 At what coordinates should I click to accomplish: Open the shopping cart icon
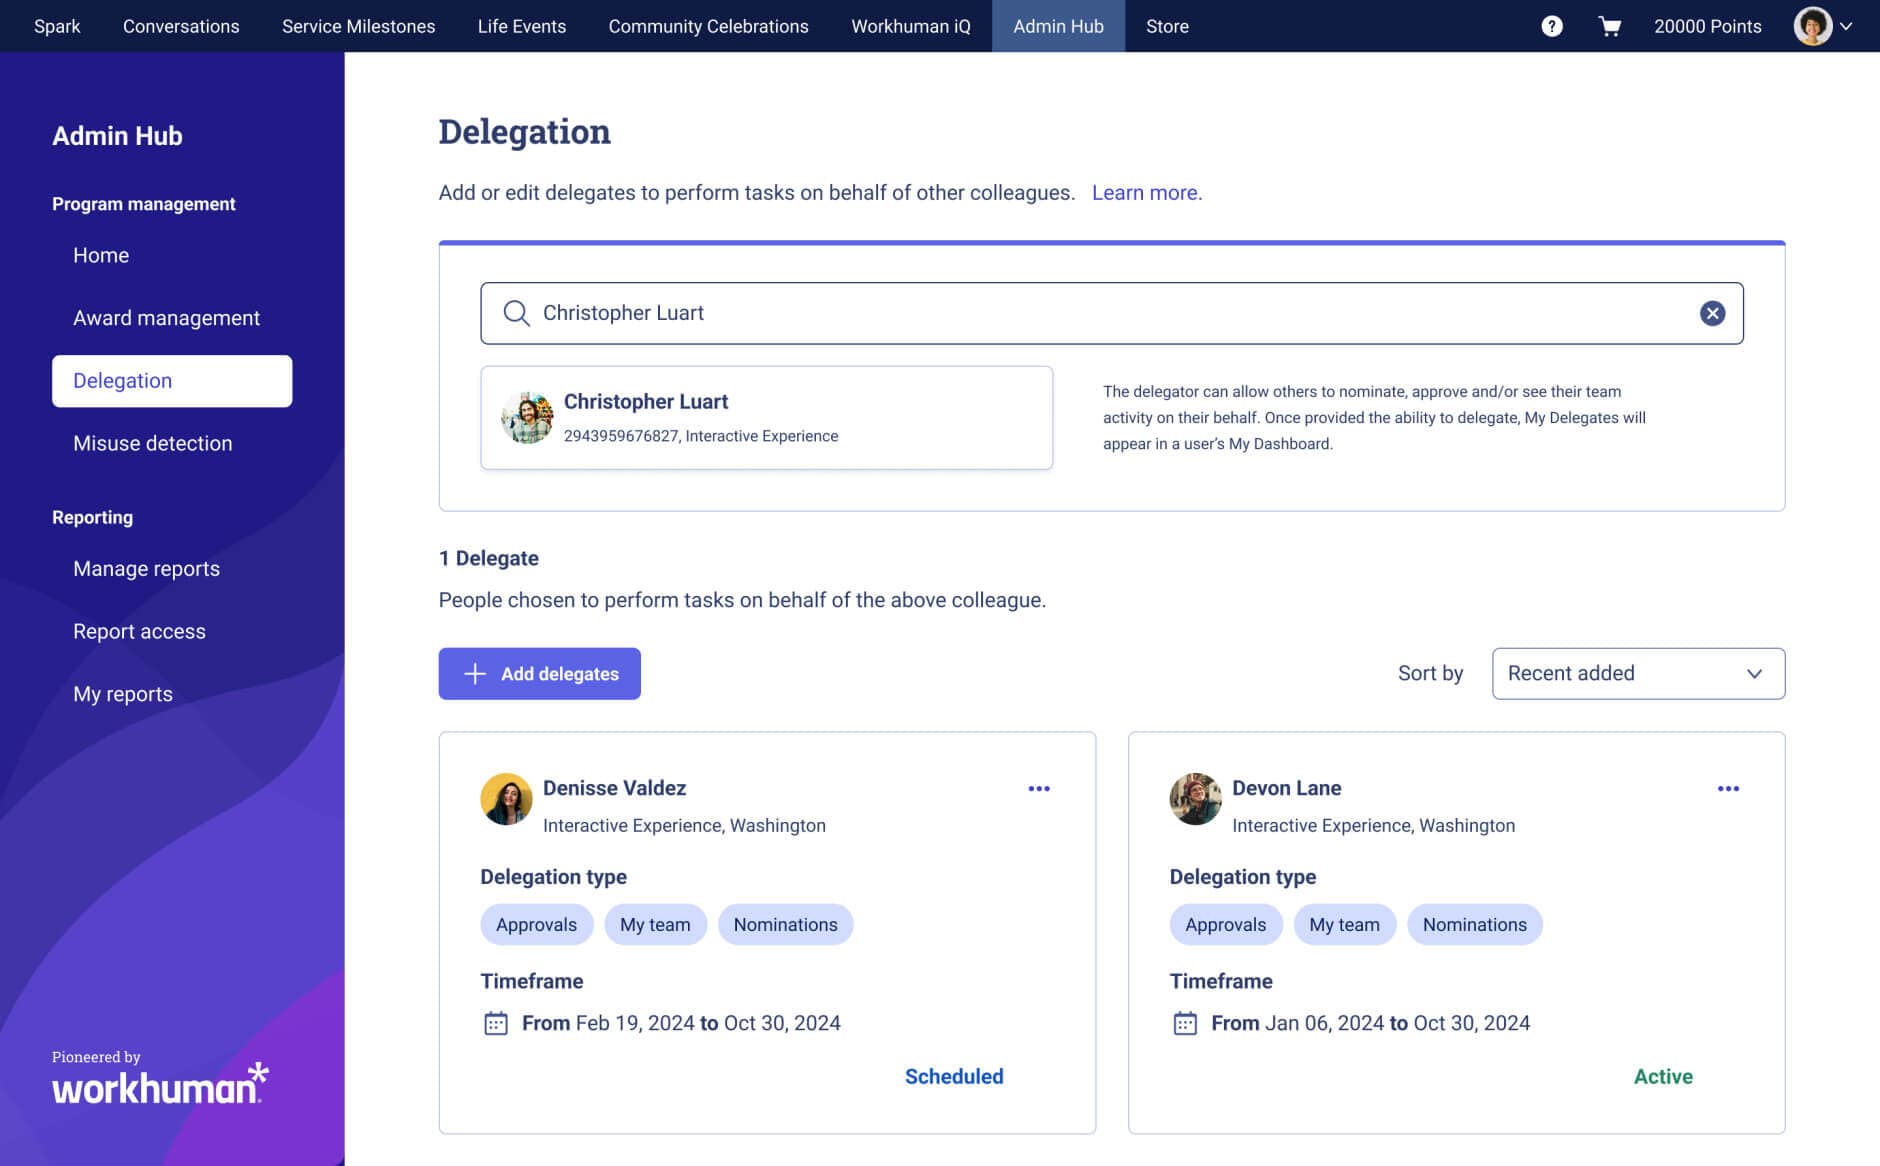[1611, 26]
